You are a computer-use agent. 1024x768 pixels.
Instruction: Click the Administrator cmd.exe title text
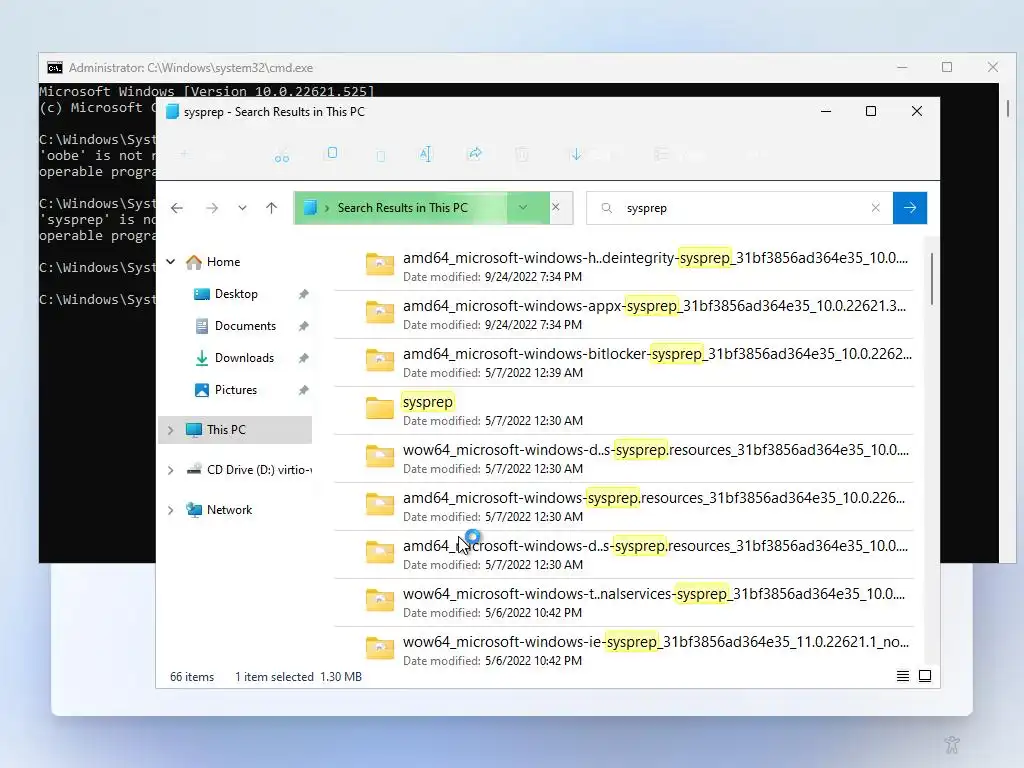coord(191,68)
